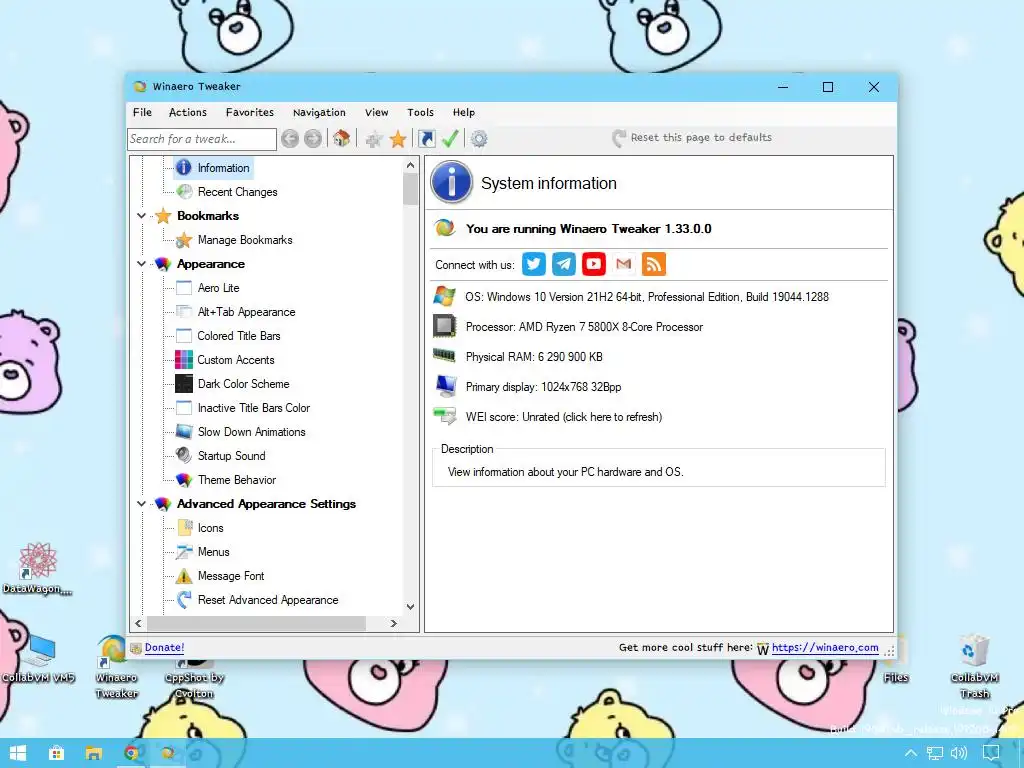Open the https://winaero.com link

pyautogui.click(x=825, y=647)
